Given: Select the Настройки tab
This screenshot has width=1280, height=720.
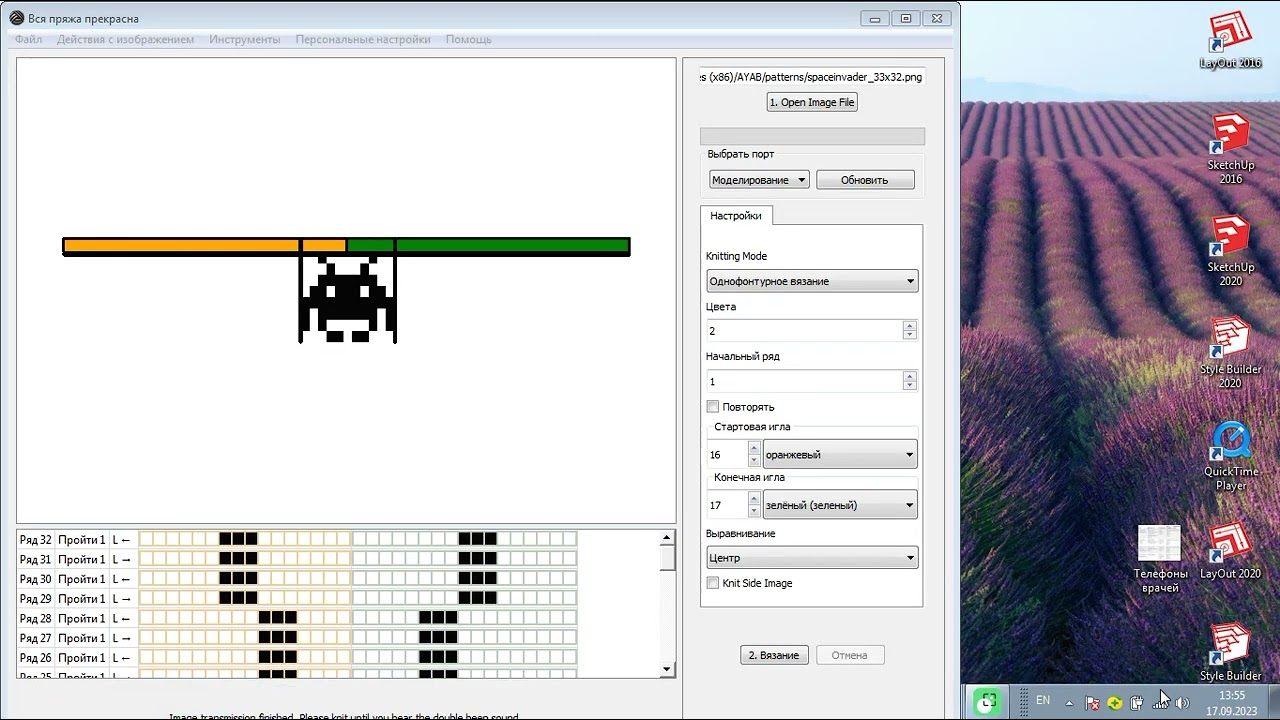Looking at the screenshot, I should [735, 215].
